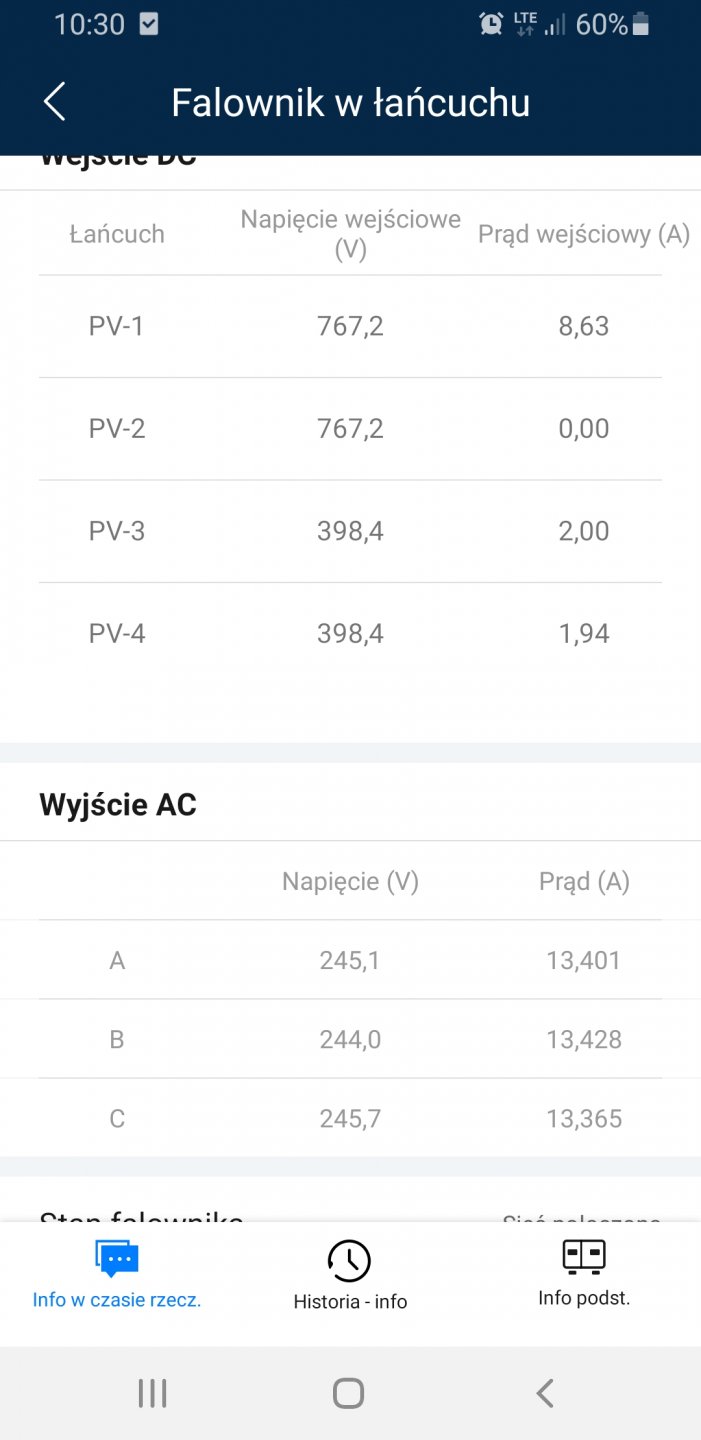Screen dimensions: 701x1440
Task: Tap phase A voltage value 245,1
Action: 350,960
